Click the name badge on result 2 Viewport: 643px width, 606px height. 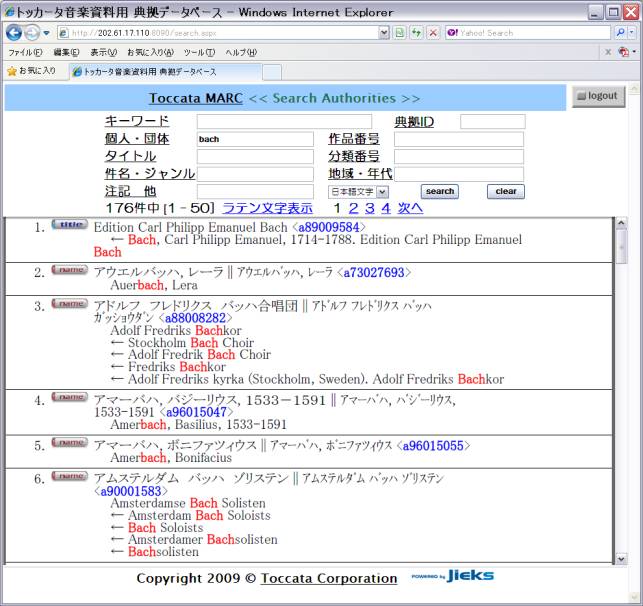pyautogui.click(x=69, y=270)
